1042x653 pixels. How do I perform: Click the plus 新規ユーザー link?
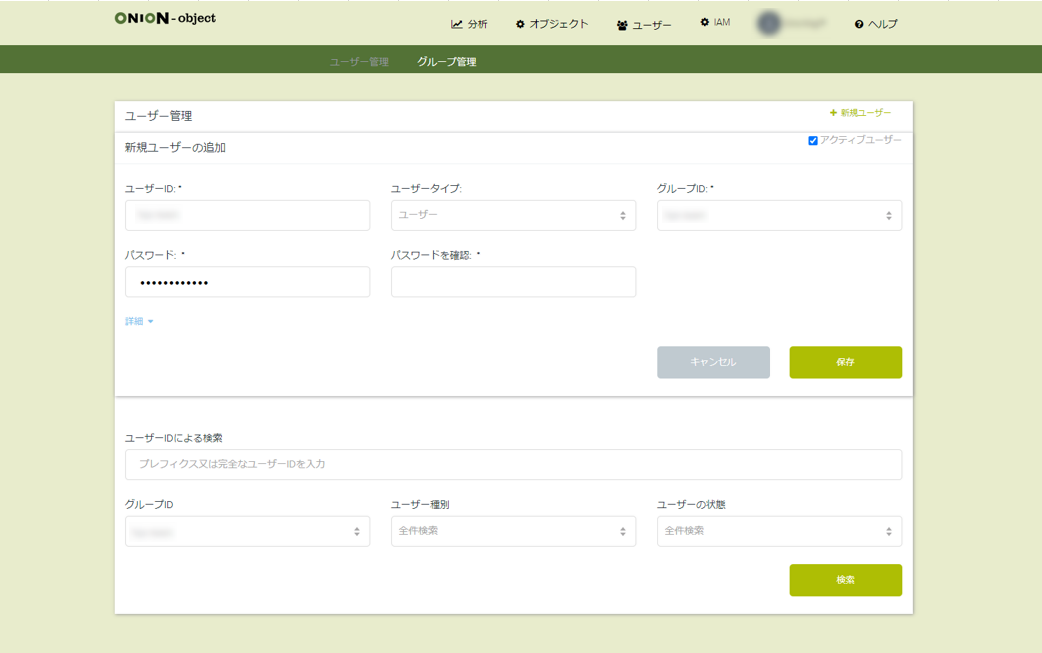[x=860, y=113]
